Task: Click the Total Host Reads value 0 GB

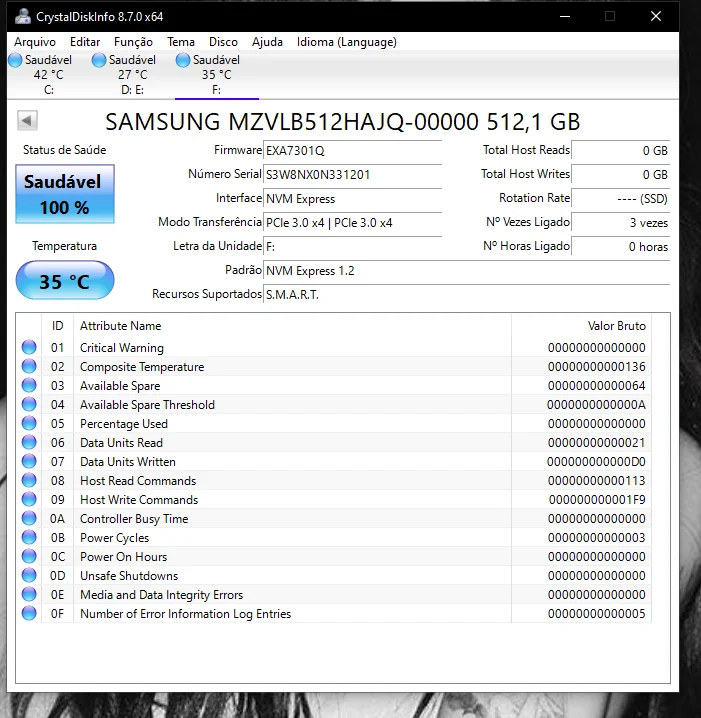Action: (x=621, y=151)
